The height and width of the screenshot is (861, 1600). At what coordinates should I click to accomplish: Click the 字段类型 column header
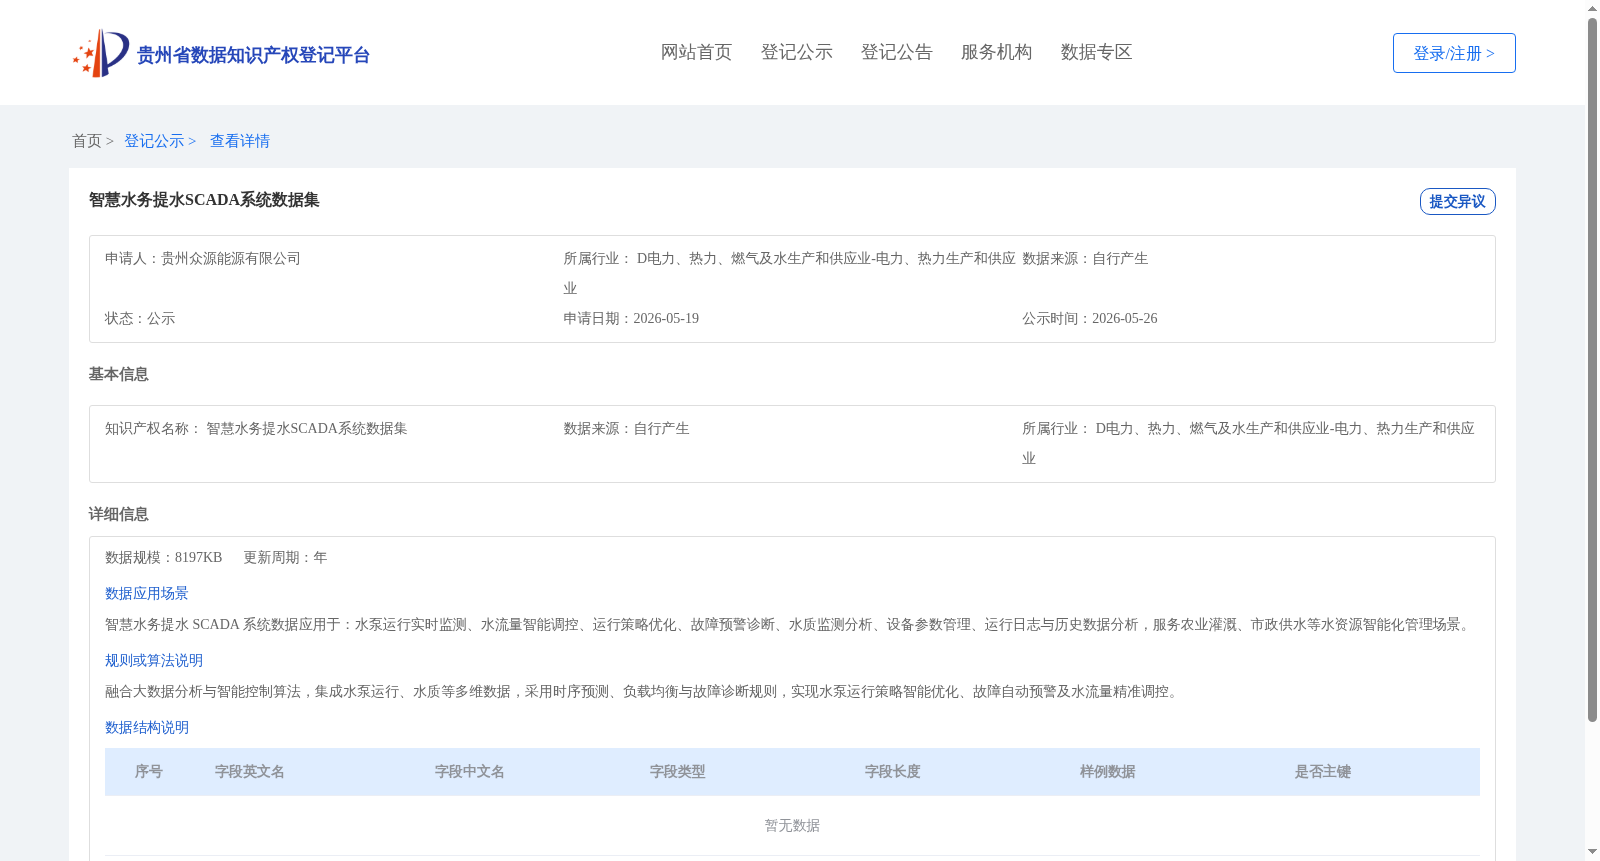point(678,771)
